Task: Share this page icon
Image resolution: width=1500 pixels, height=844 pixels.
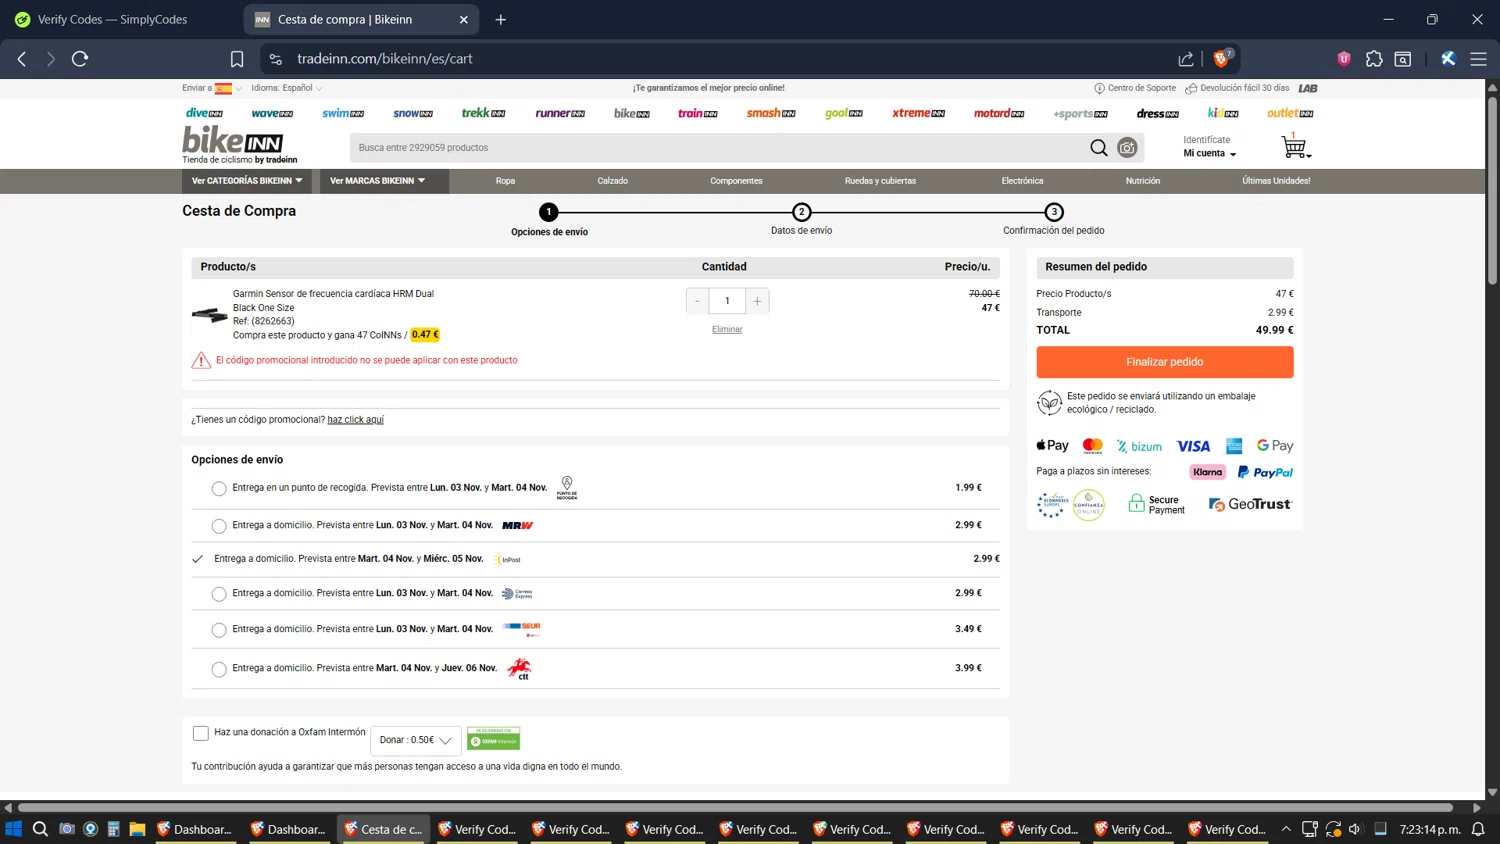Action: pyautogui.click(x=1186, y=59)
